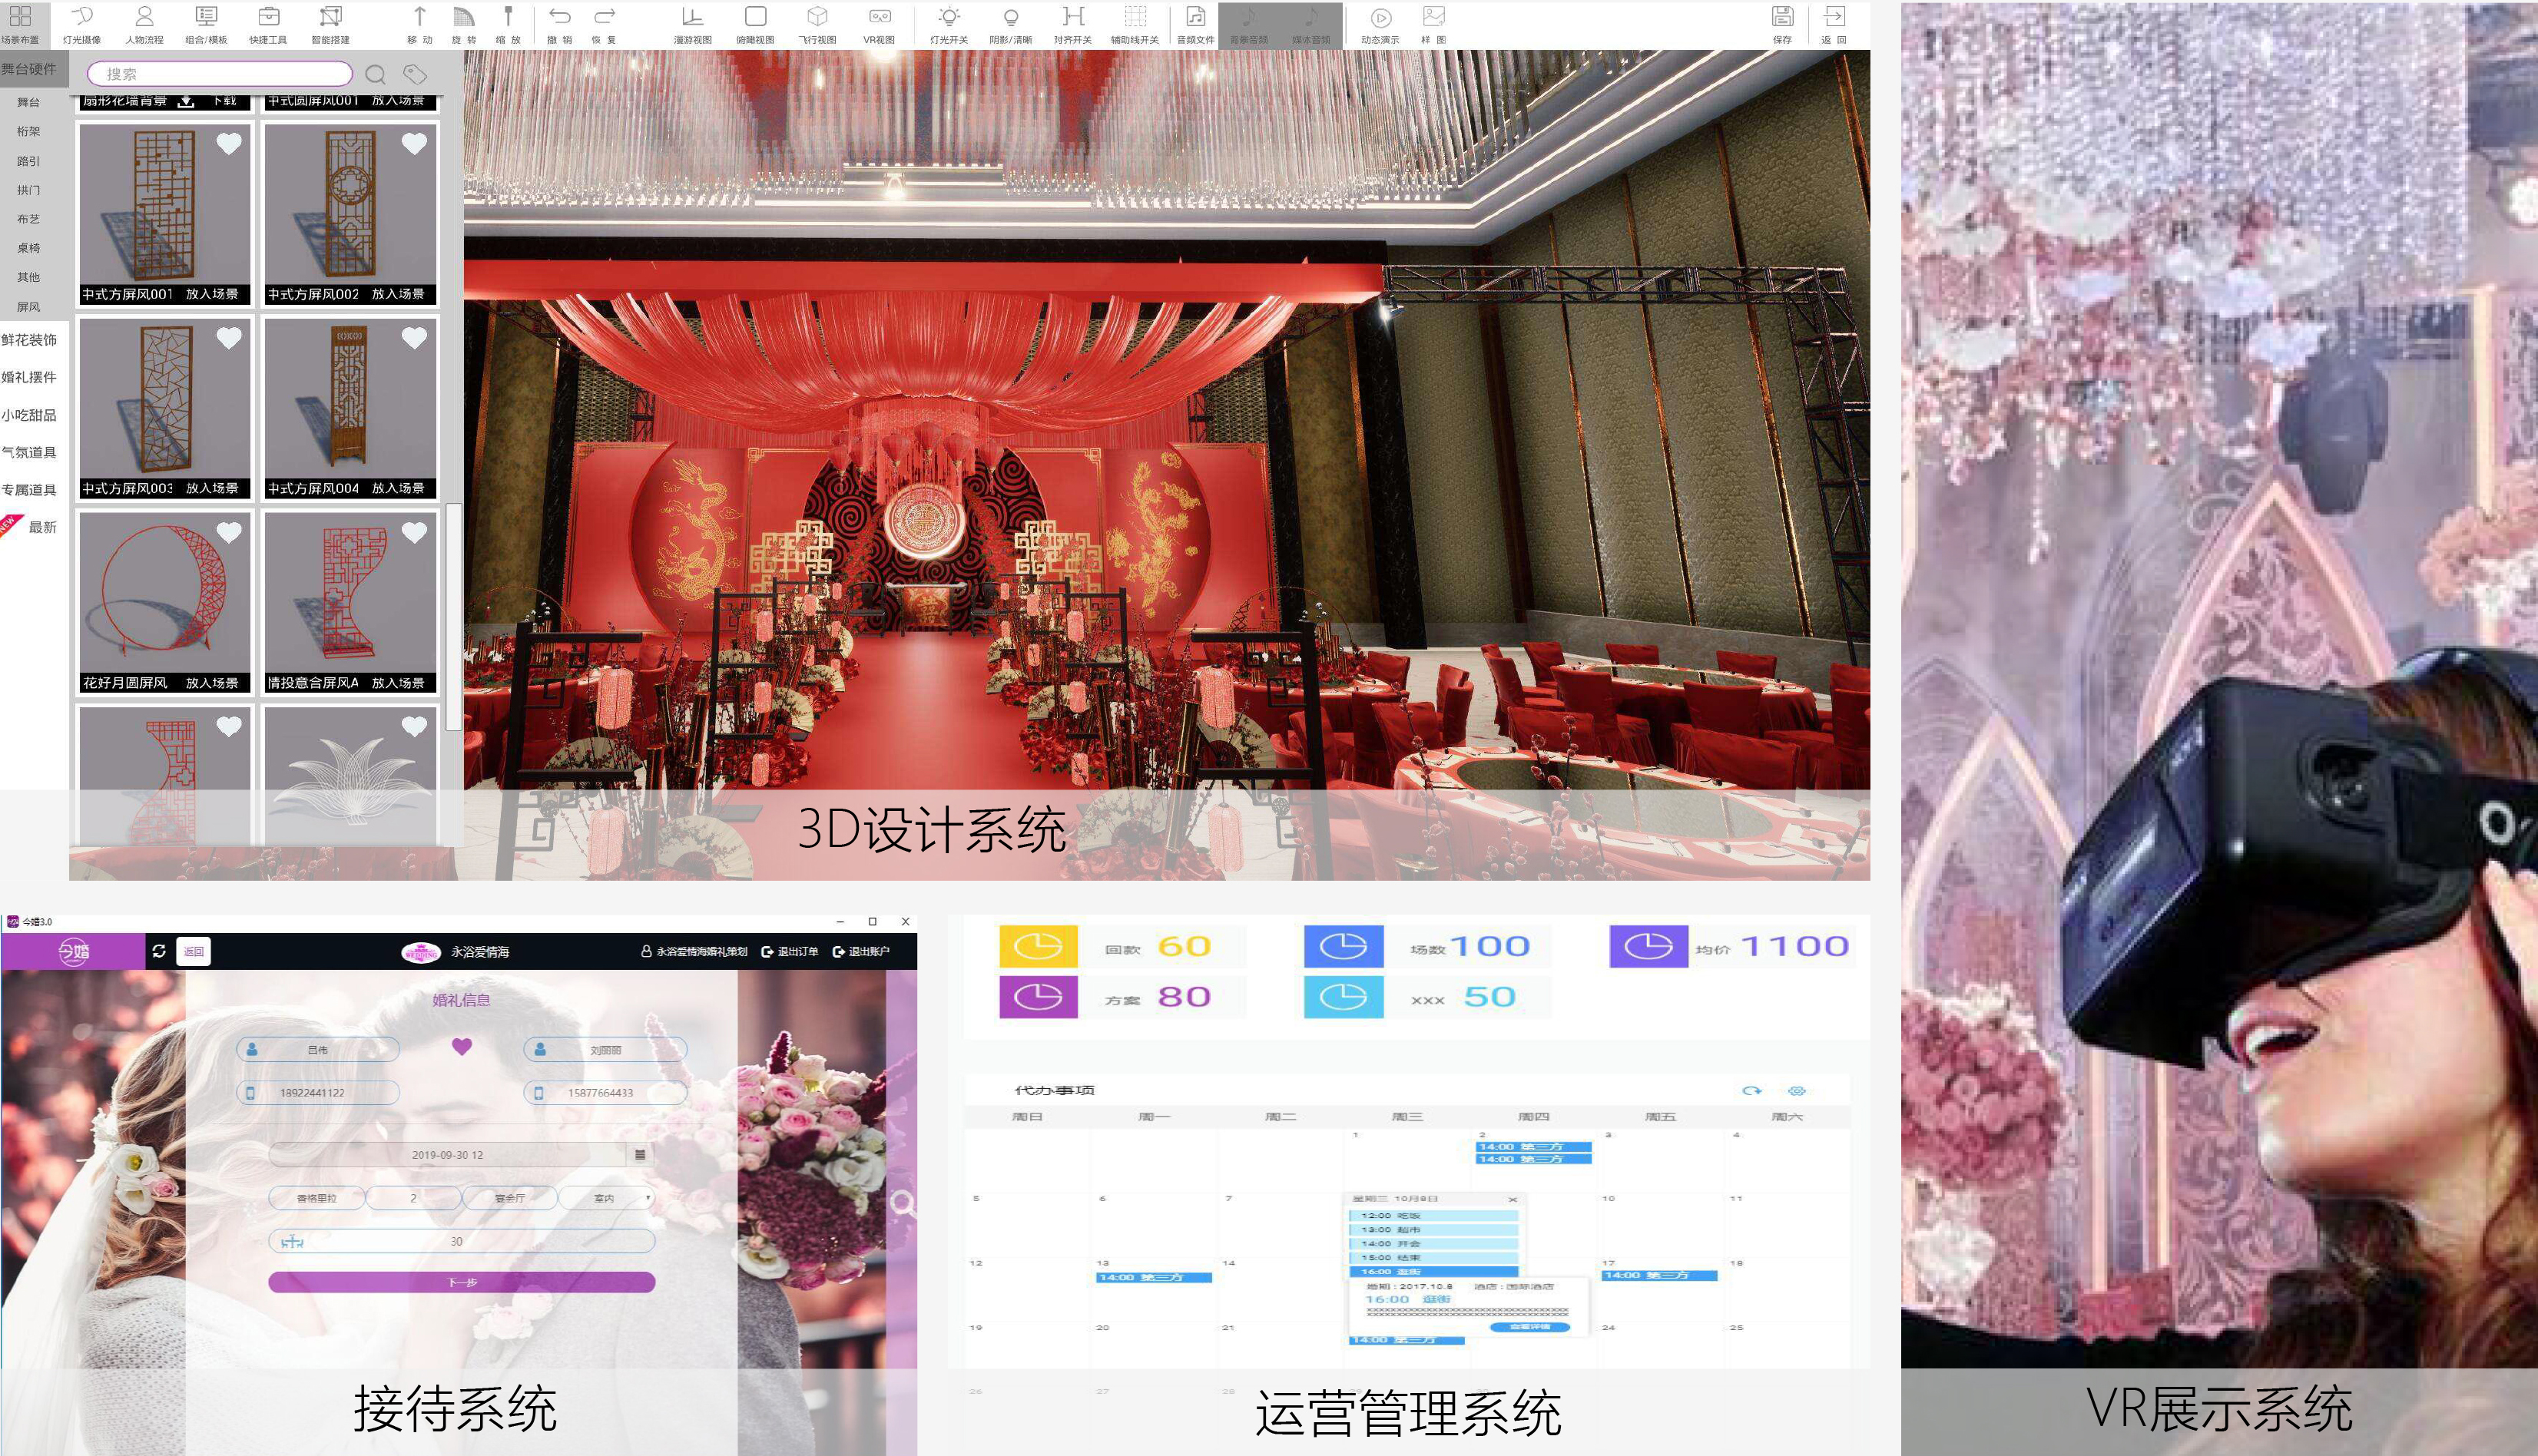Favorite 中式方屏风001 with the heart icon

click(x=229, y=144)
